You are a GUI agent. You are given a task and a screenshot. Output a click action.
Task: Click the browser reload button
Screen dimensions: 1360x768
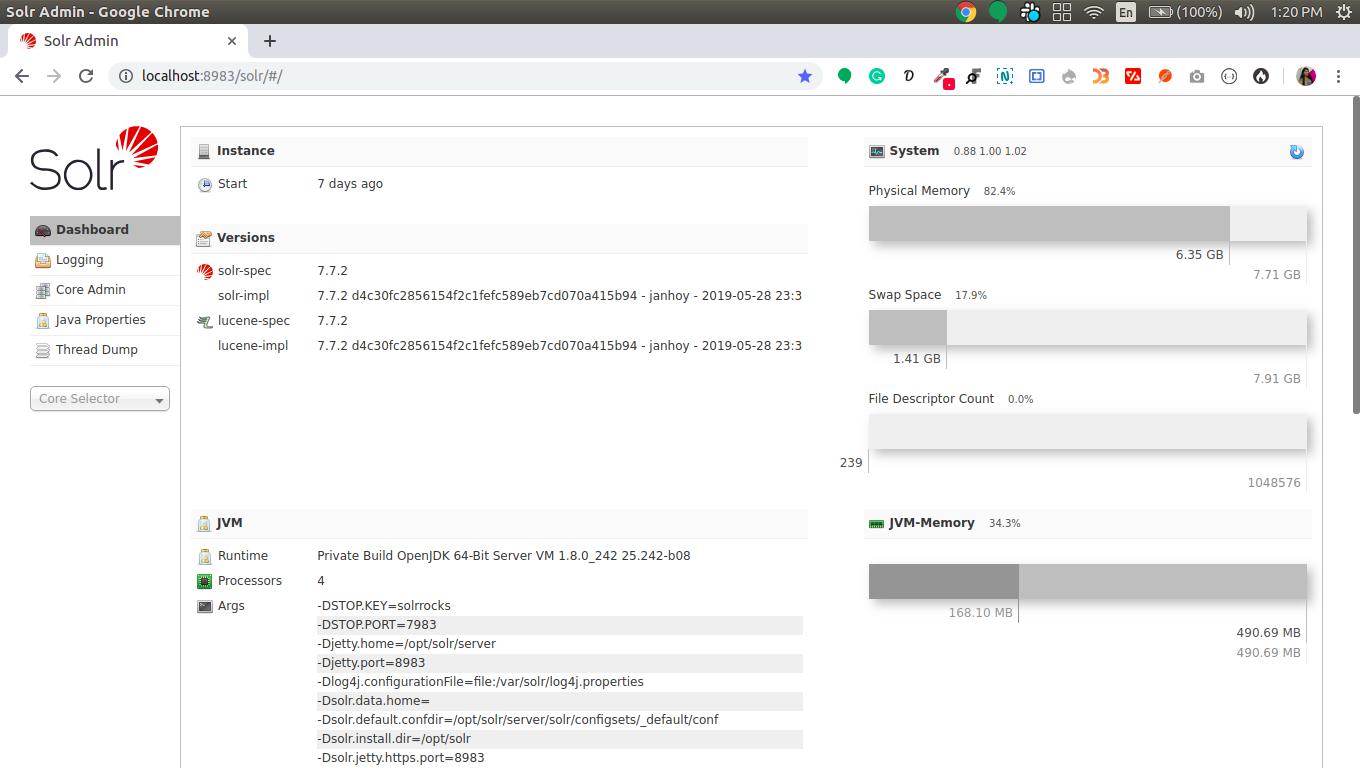click(x=86, y=75)
